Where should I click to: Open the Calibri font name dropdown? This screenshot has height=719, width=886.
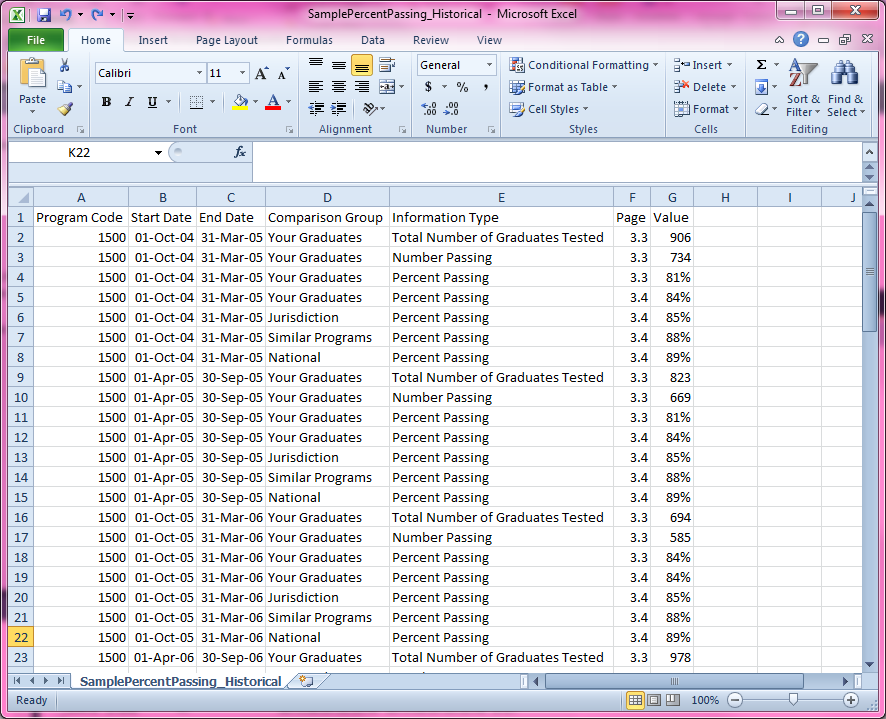pyautogui.click(x=199, y=73)
